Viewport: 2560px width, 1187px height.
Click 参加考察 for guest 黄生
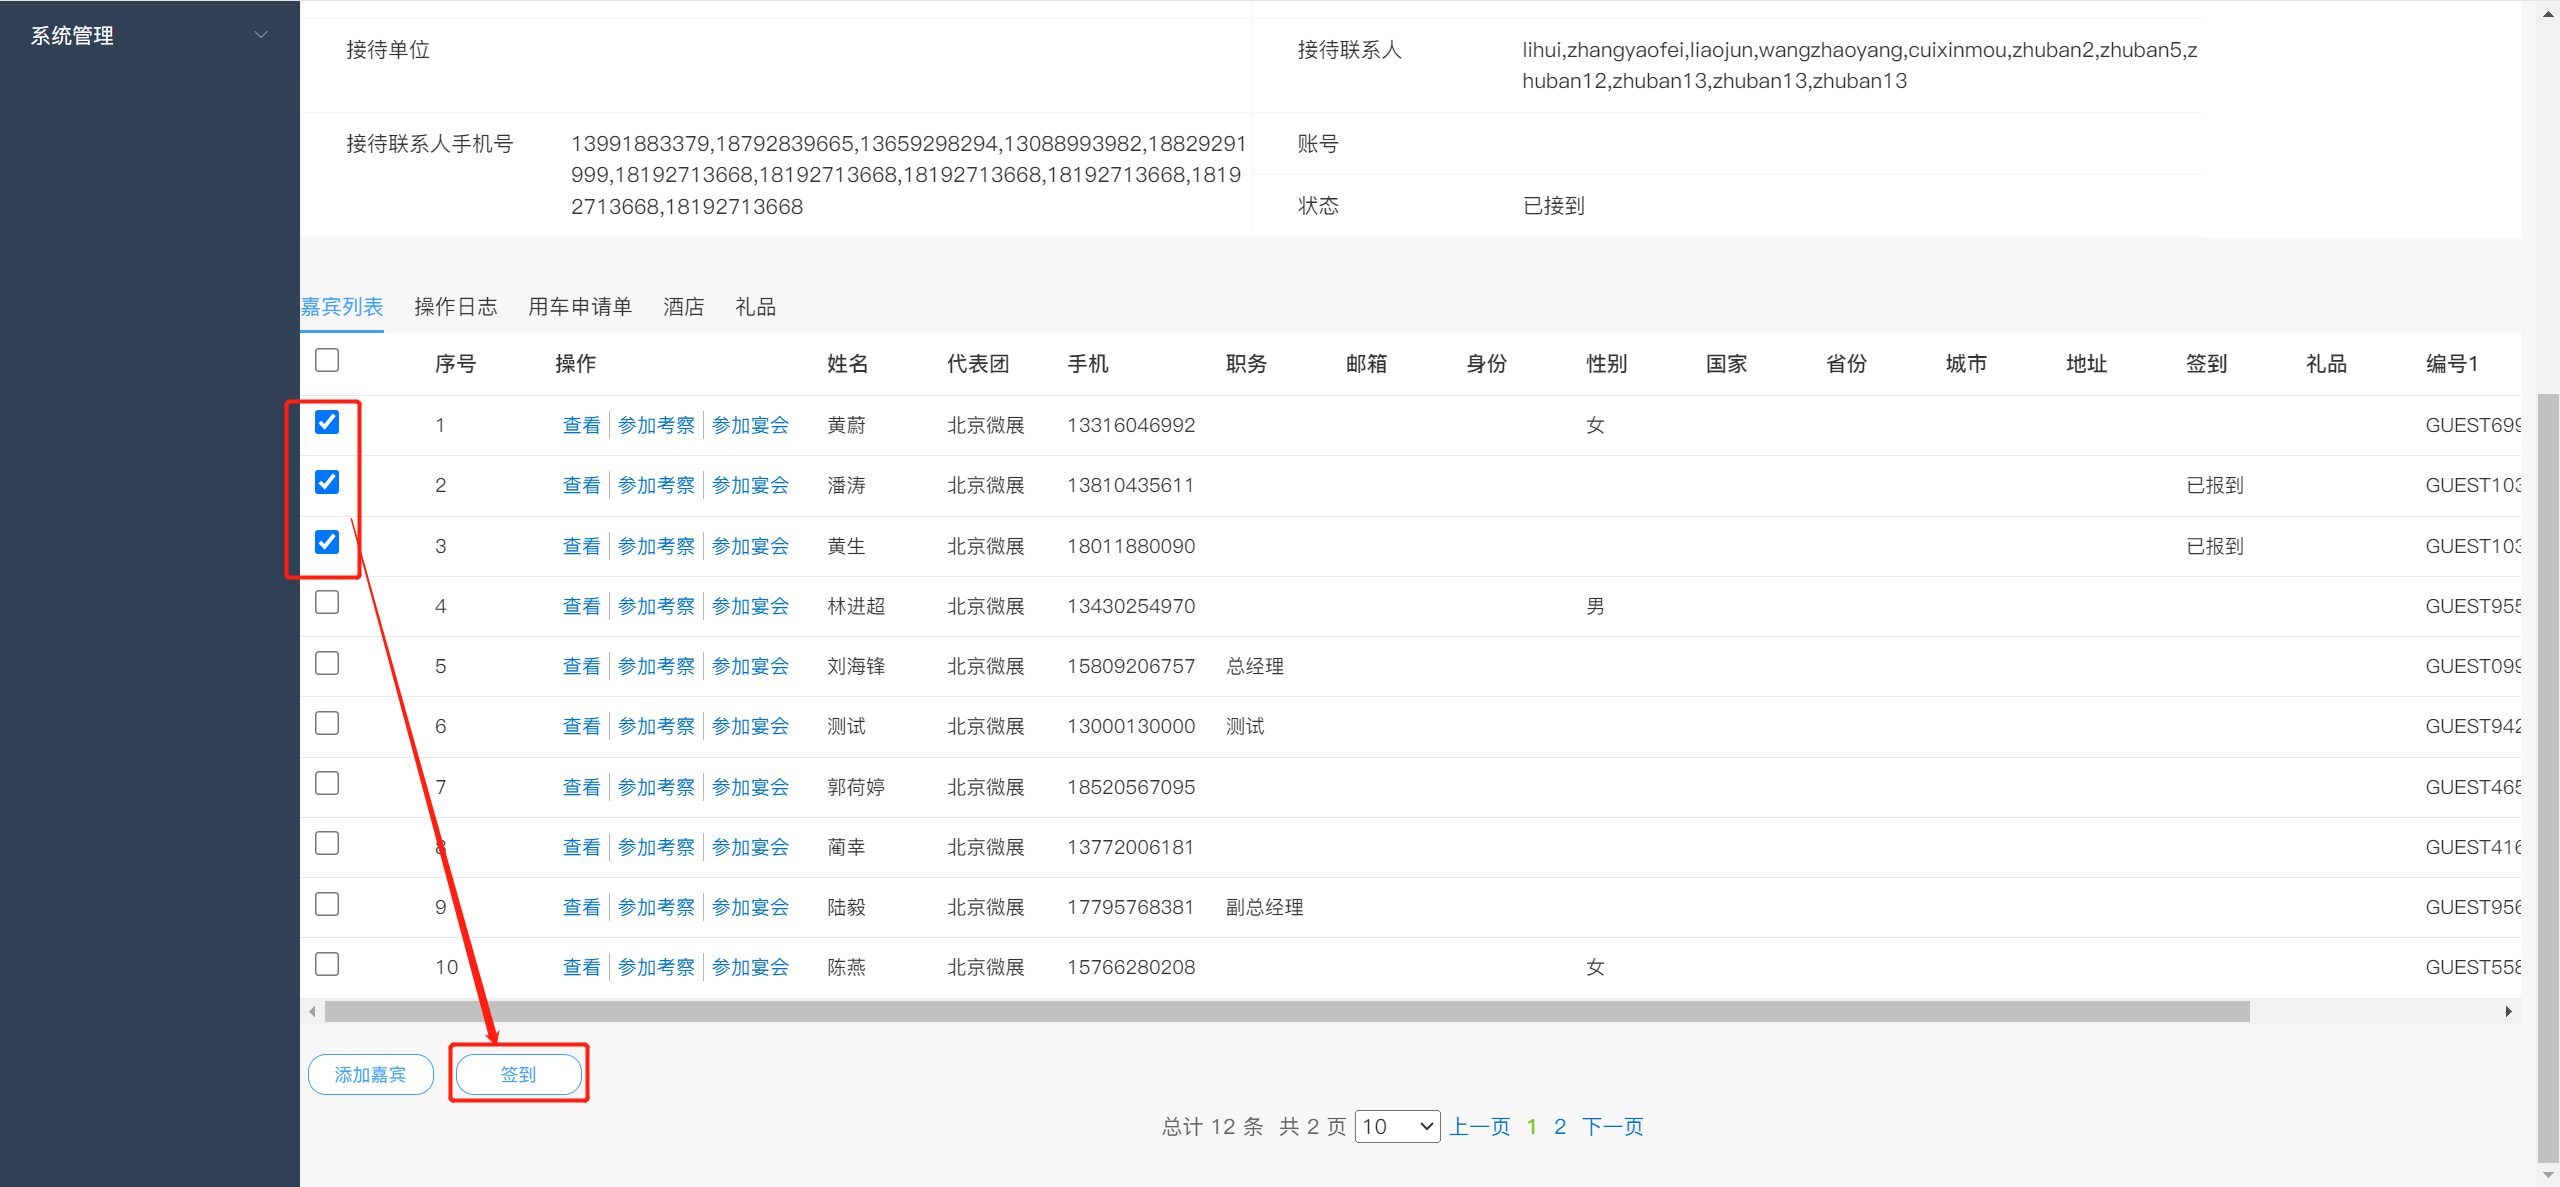(656, 546)
